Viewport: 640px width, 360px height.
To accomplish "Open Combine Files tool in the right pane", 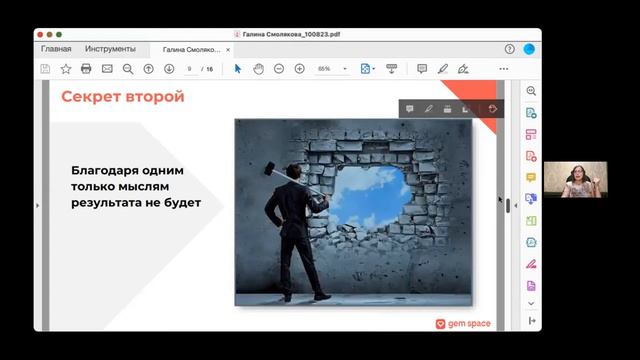I will point(531,199).
